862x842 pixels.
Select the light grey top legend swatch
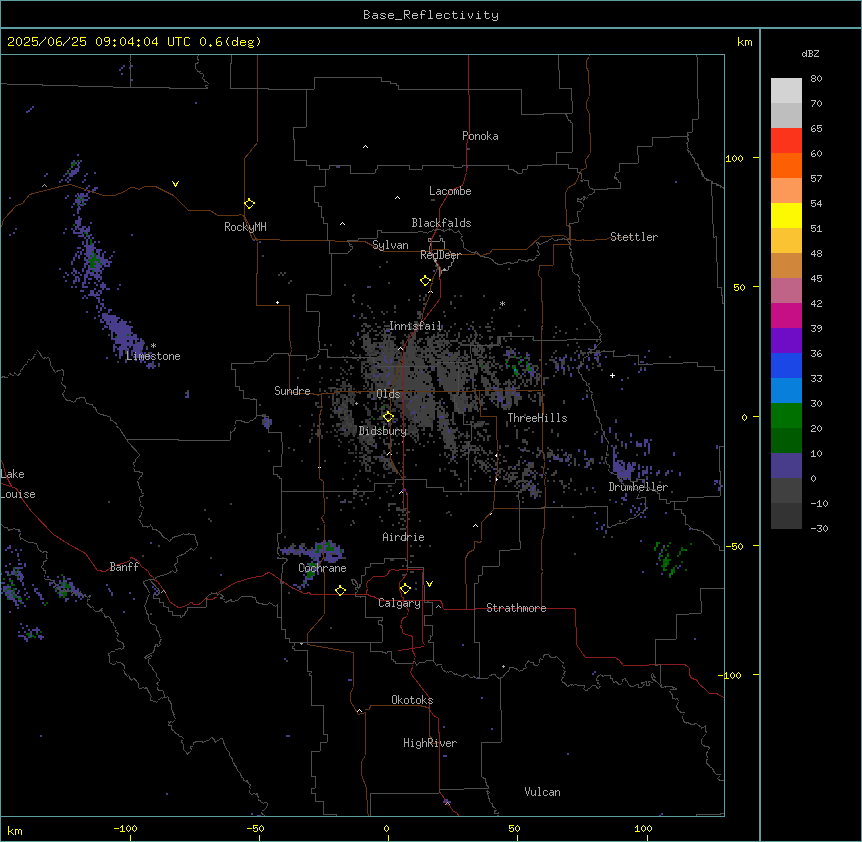[x=786, y=90]
